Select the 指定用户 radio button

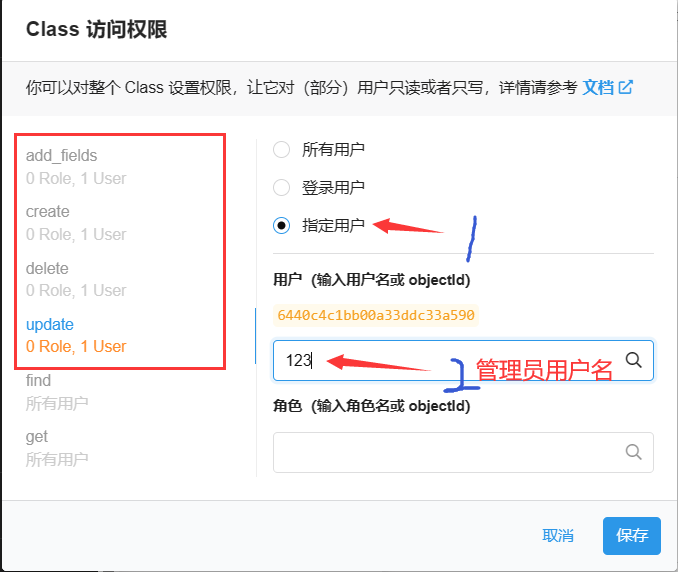coord(281,225)
